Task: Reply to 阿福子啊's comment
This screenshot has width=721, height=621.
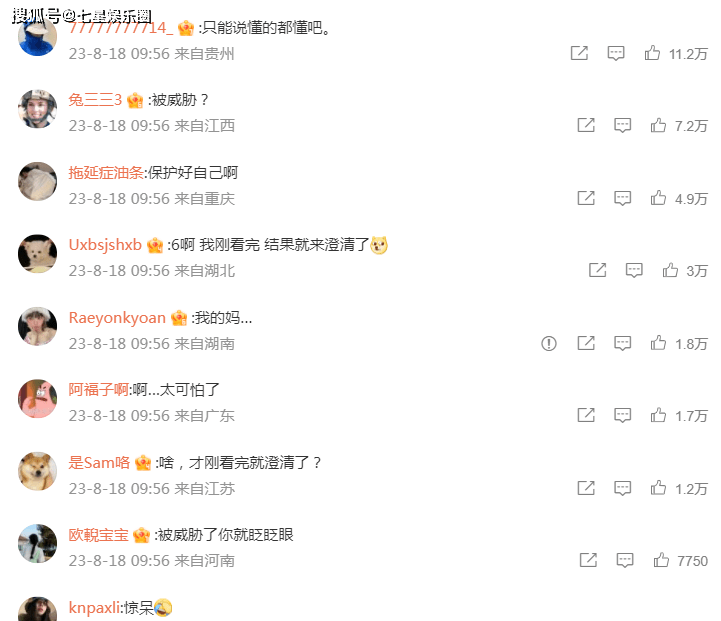Action: point(623,416)
